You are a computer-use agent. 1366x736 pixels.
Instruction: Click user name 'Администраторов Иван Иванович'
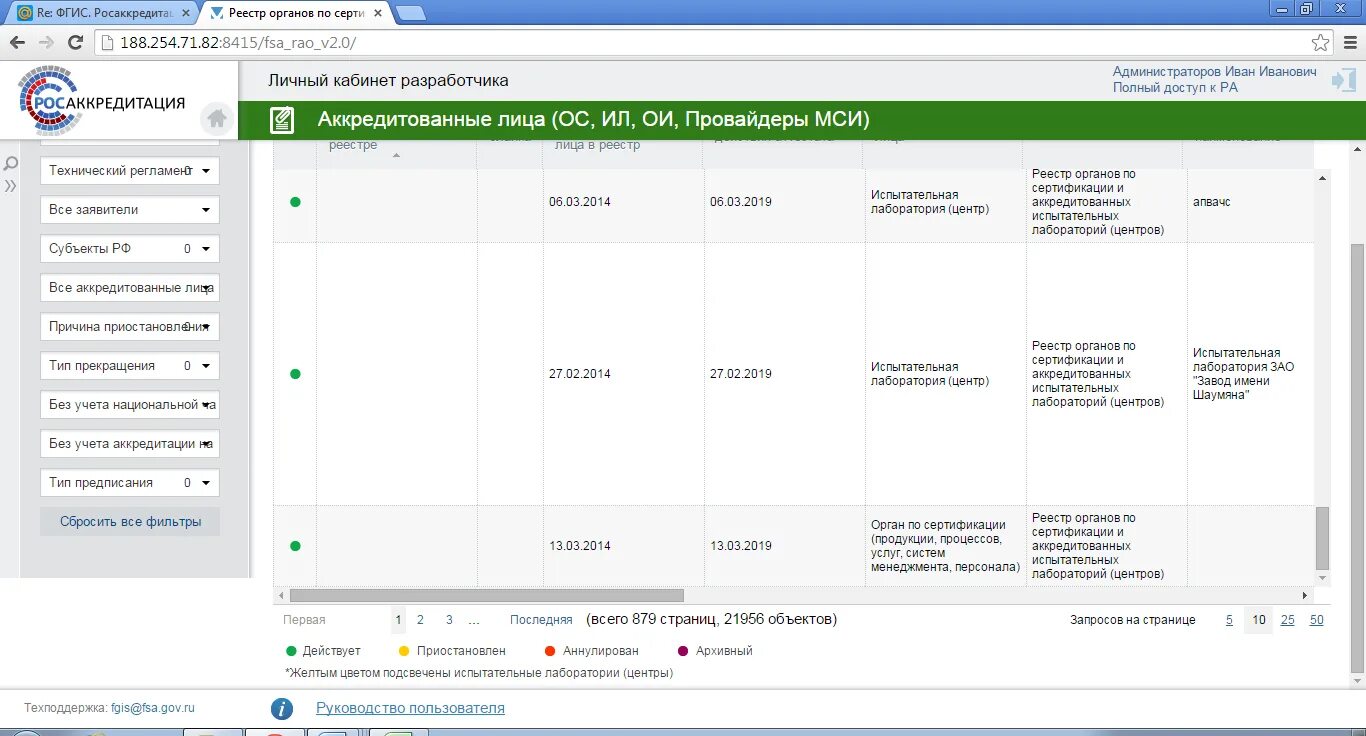point(1215,73)
